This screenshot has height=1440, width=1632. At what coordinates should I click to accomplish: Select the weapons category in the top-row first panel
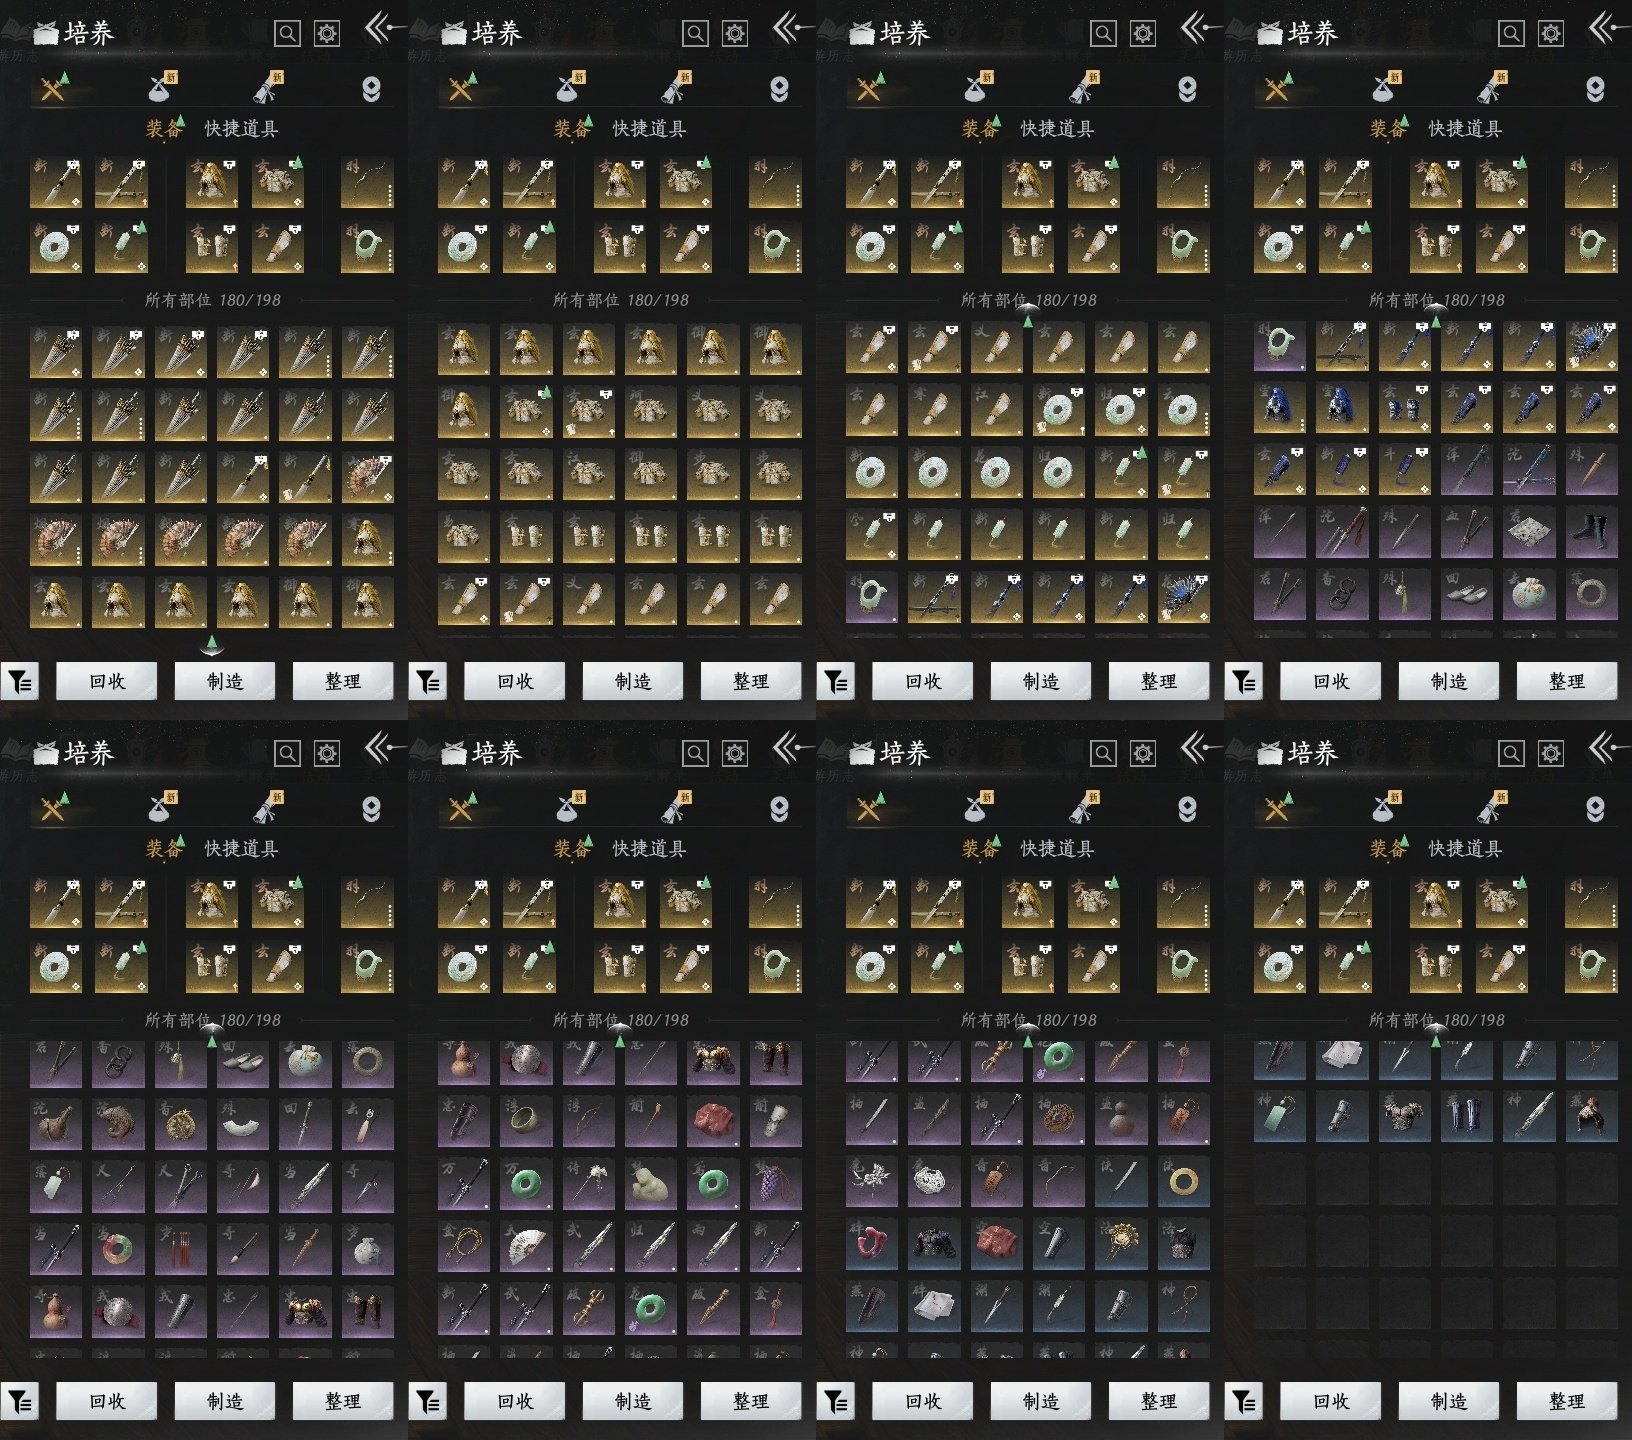54,89
